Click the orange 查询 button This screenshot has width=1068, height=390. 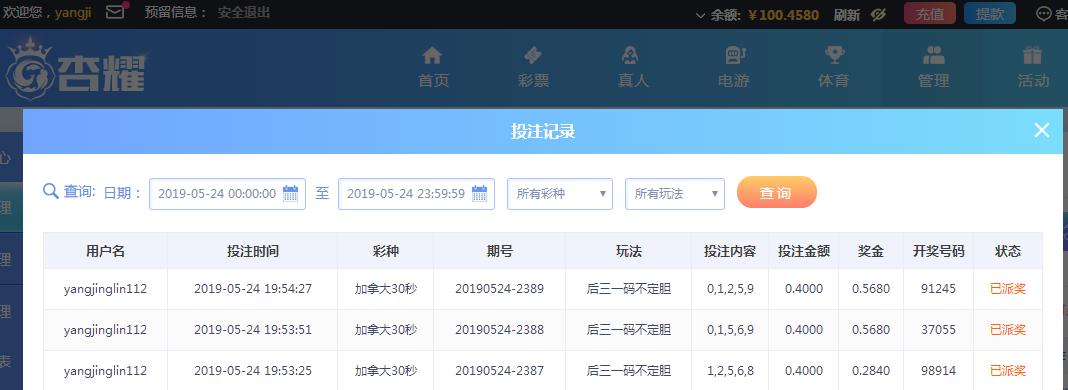point(776,193)
